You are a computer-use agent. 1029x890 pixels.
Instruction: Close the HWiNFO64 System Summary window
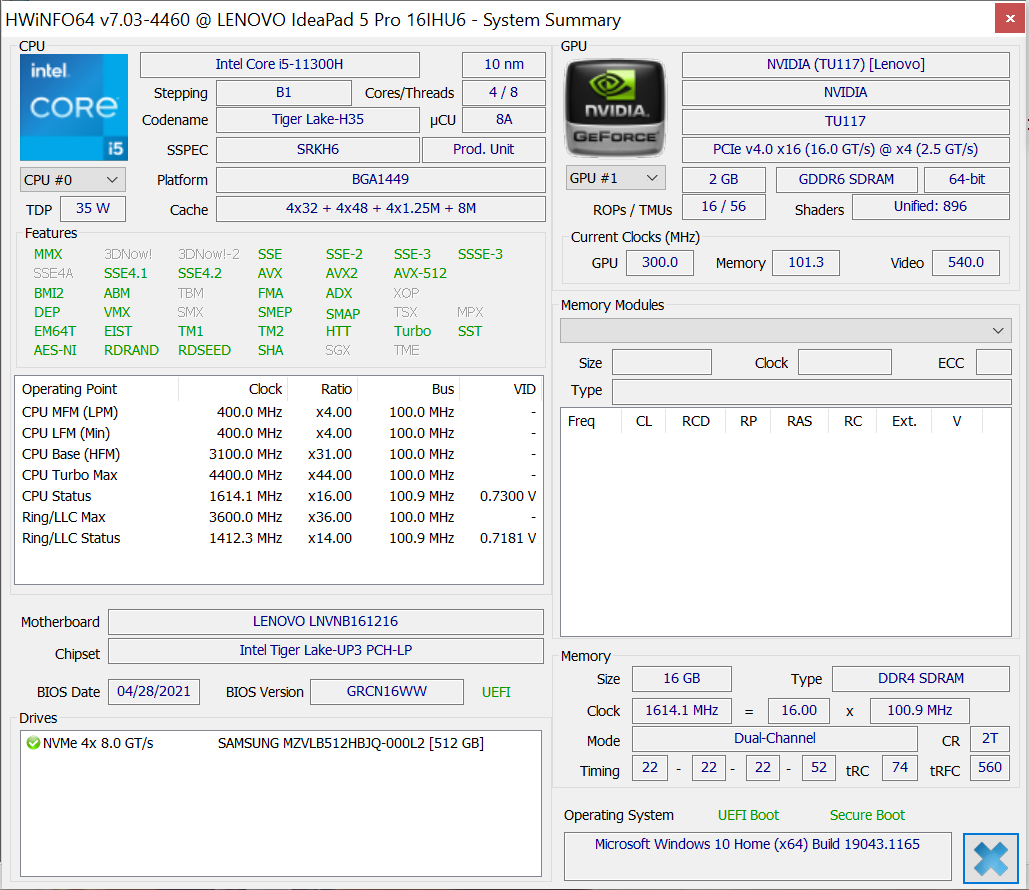pyautogui.click(x=1010, y=18)
